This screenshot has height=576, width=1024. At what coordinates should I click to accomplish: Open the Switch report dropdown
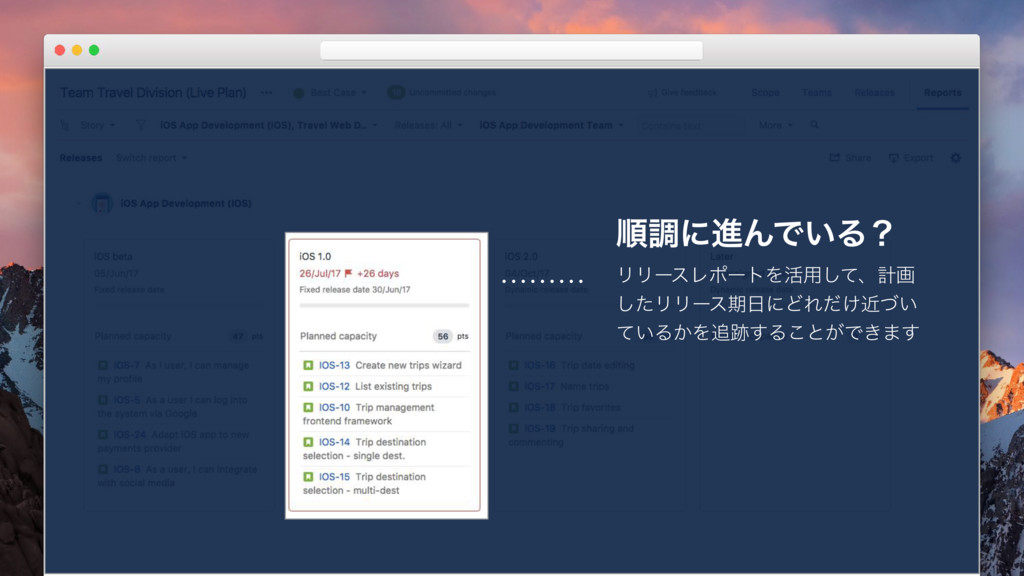(152, 158)
